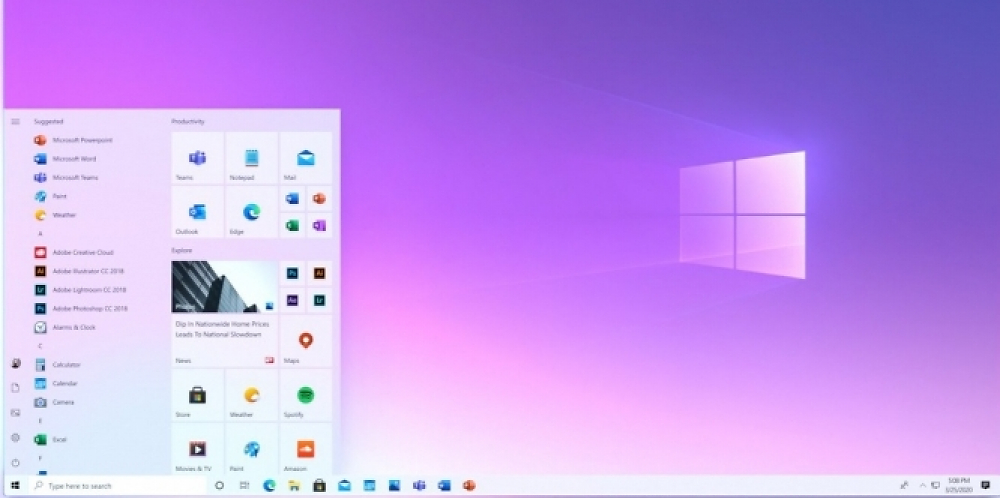Viewport: 1000px width, 498px height.
Task: Show hidden system tray icons chevron
Action: click(x=922, y=486)
